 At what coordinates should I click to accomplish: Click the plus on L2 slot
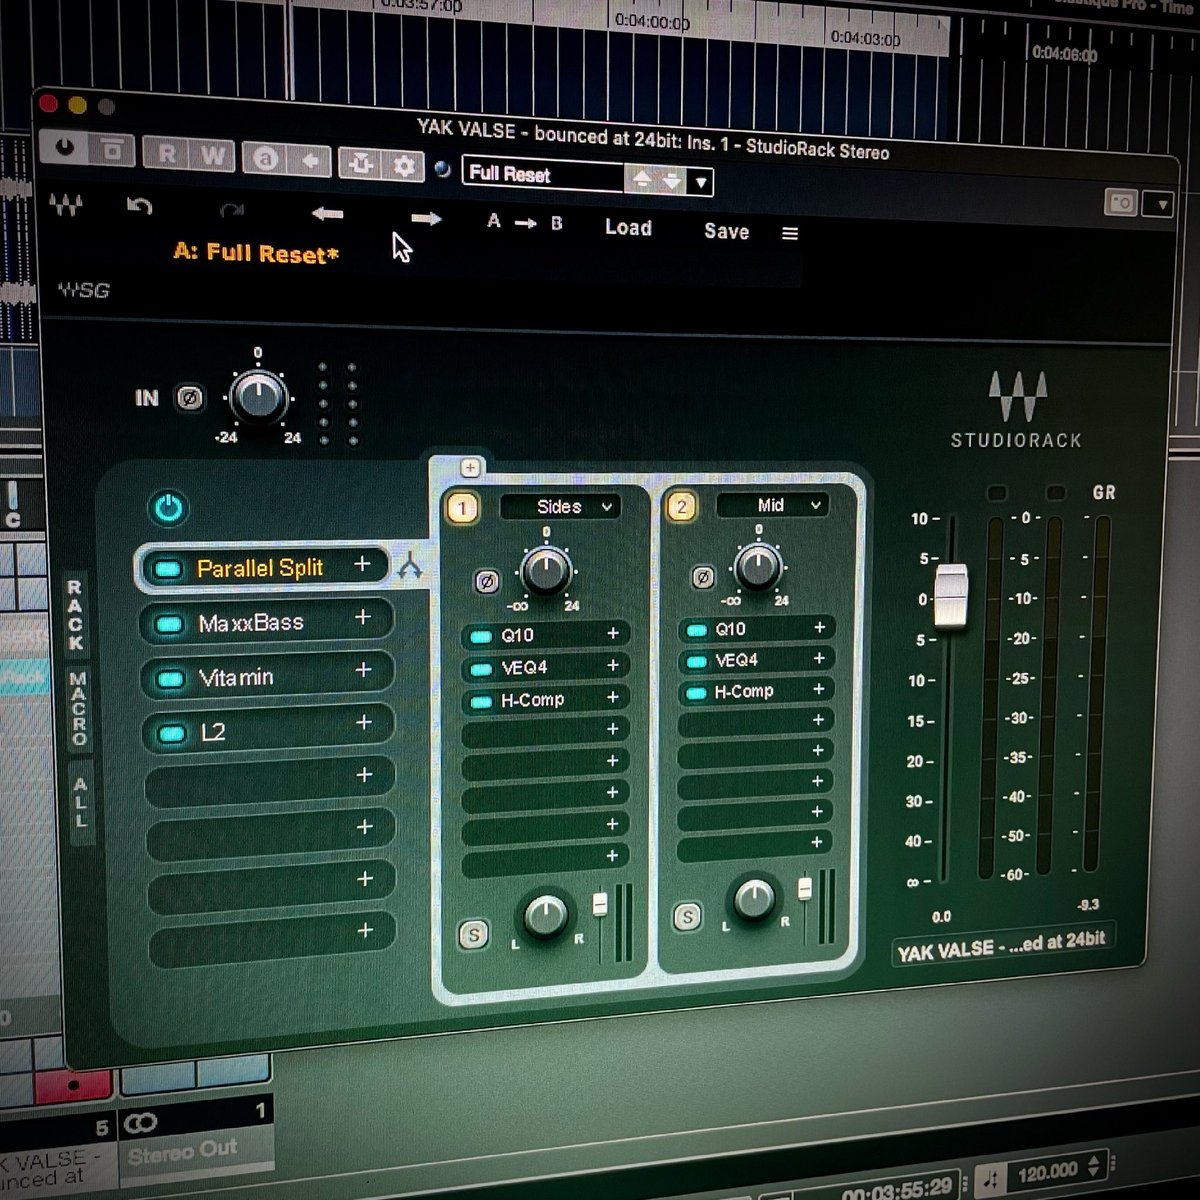pyautogui.click(x=364, y=722)
